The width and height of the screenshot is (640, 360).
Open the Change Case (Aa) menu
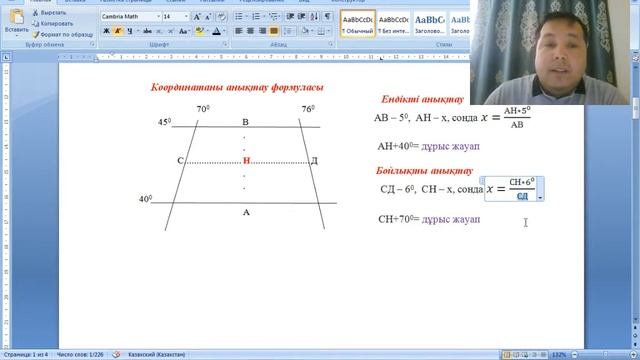[x=184, y=31]
